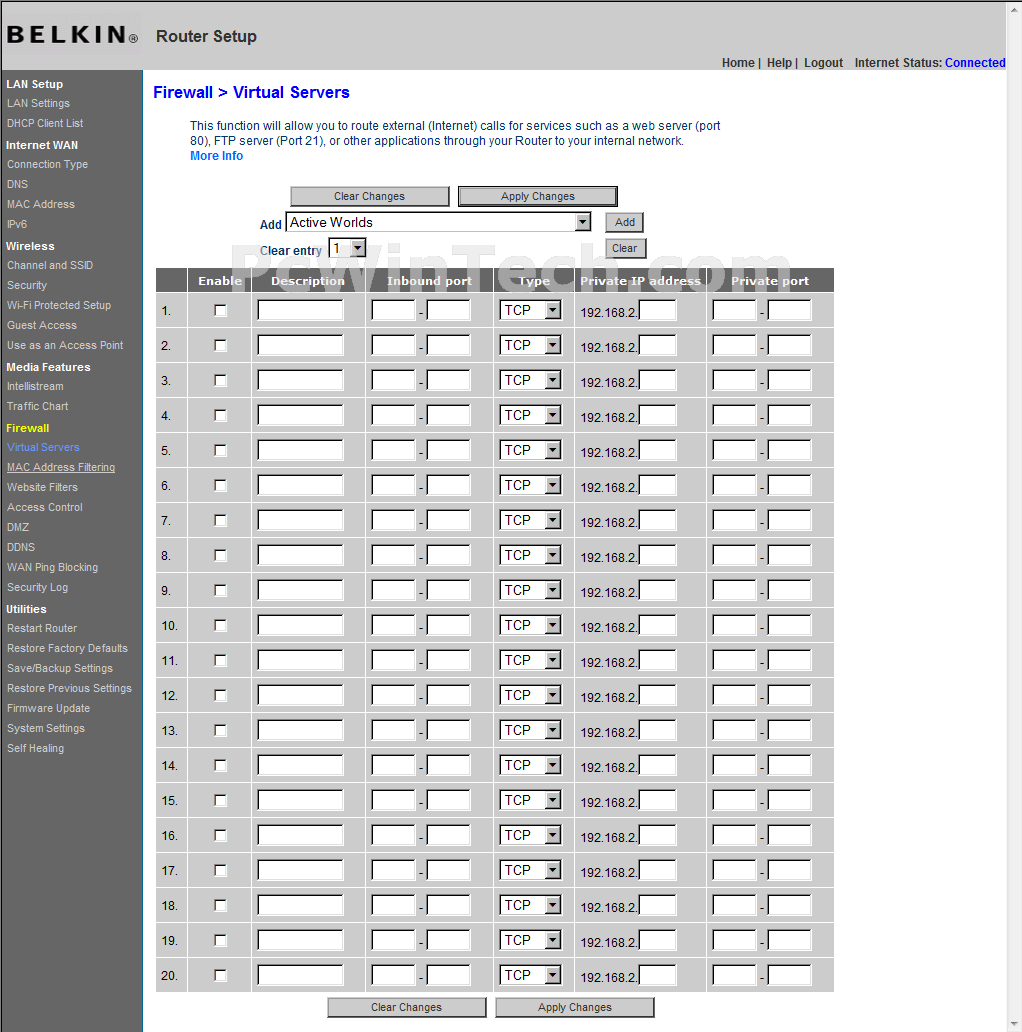The width and height of the screenshot is (1022, 1032).
Task: Open Connection Type under Internet WAN
Action: 47,164
